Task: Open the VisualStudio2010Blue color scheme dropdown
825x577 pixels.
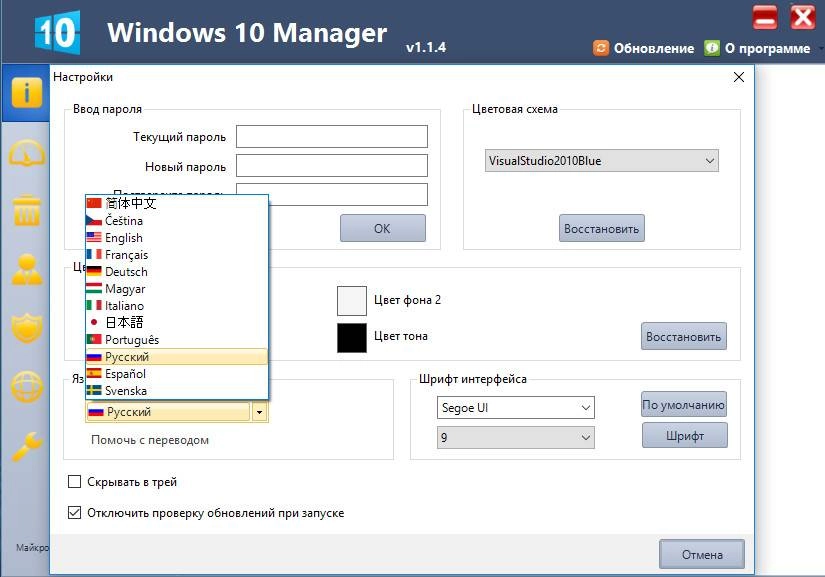Action: (x=601, y=161)
